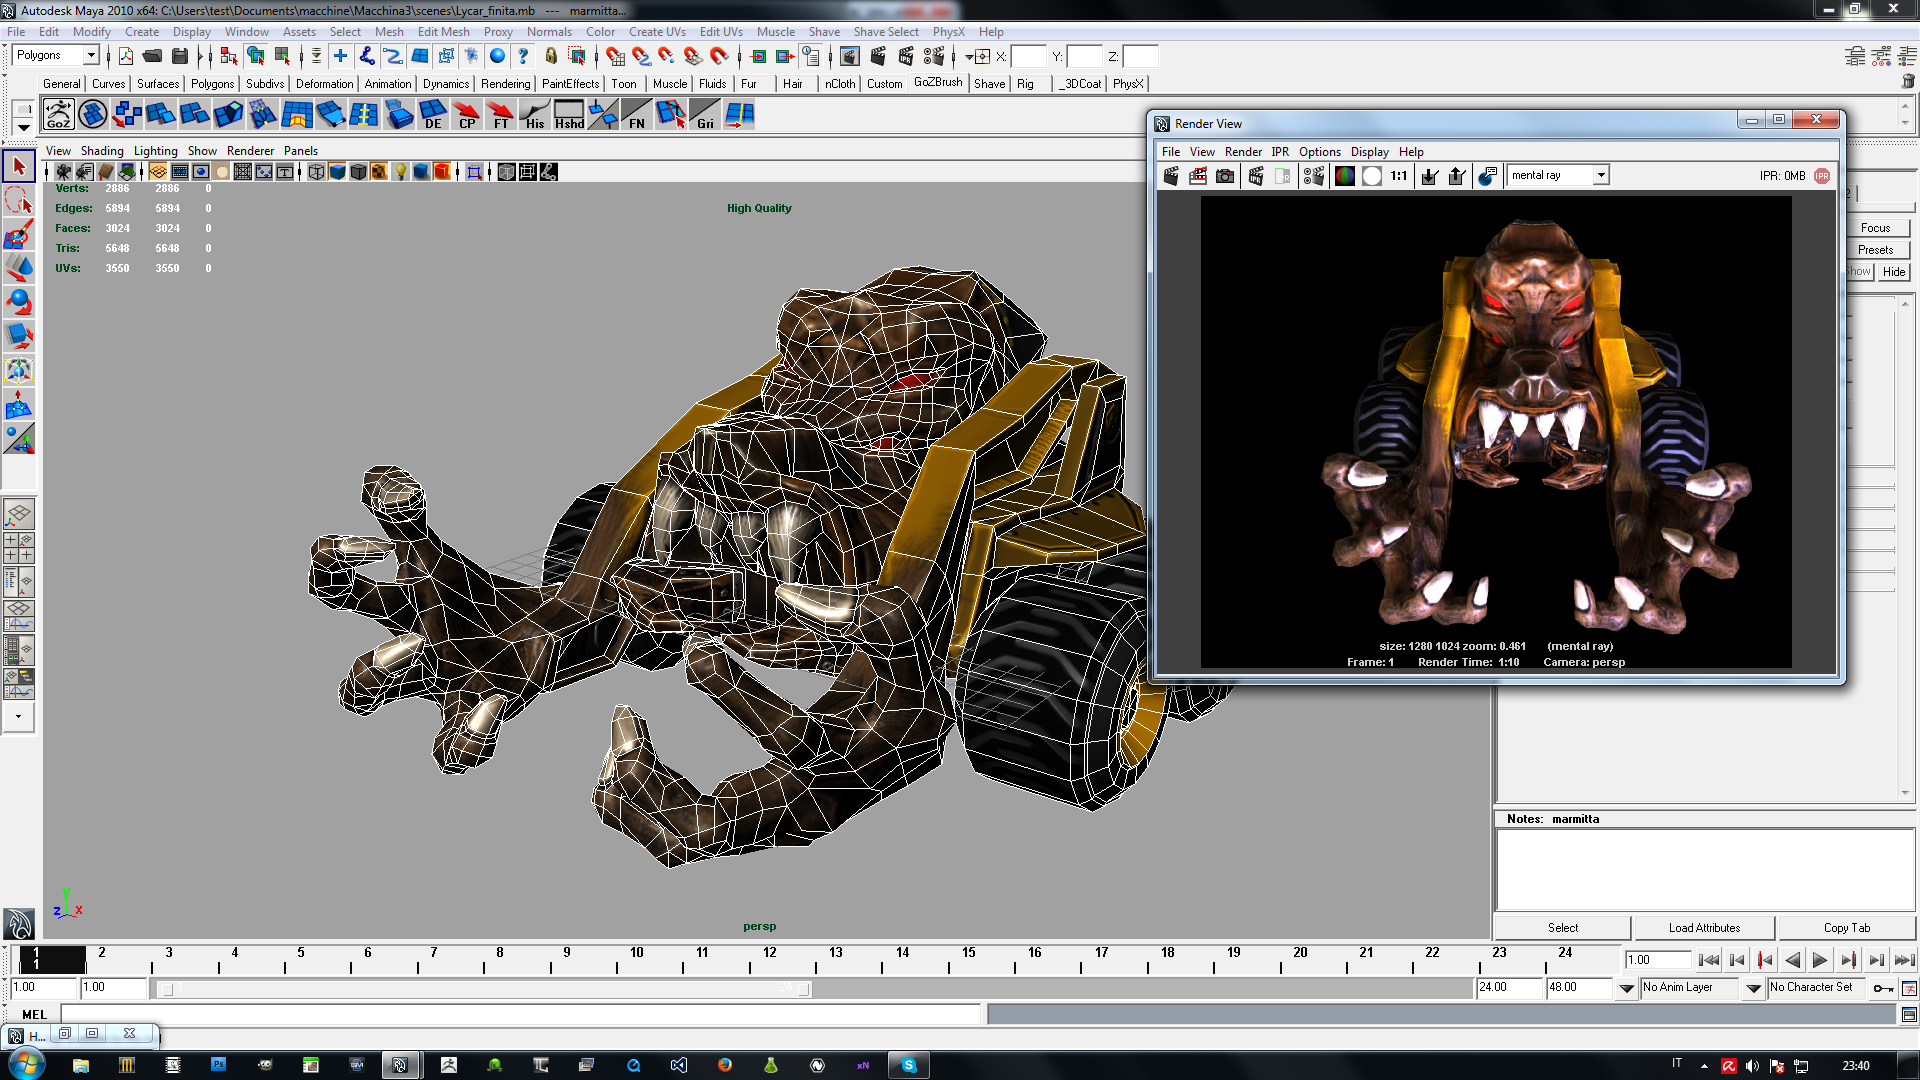The image size is (1920, 1080).
Task: Switch to the Rendering shelf tab
Action: point(505,84)
